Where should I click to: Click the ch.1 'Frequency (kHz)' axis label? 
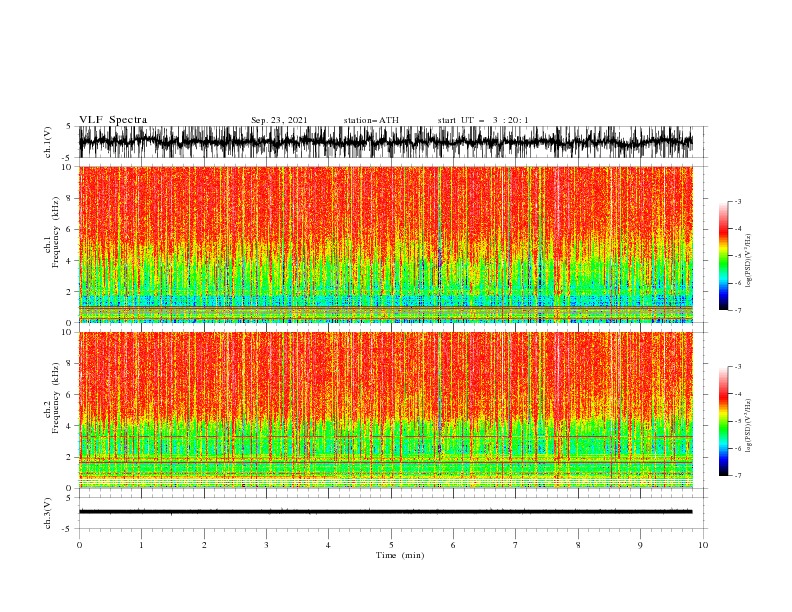[x=57, y=232]
